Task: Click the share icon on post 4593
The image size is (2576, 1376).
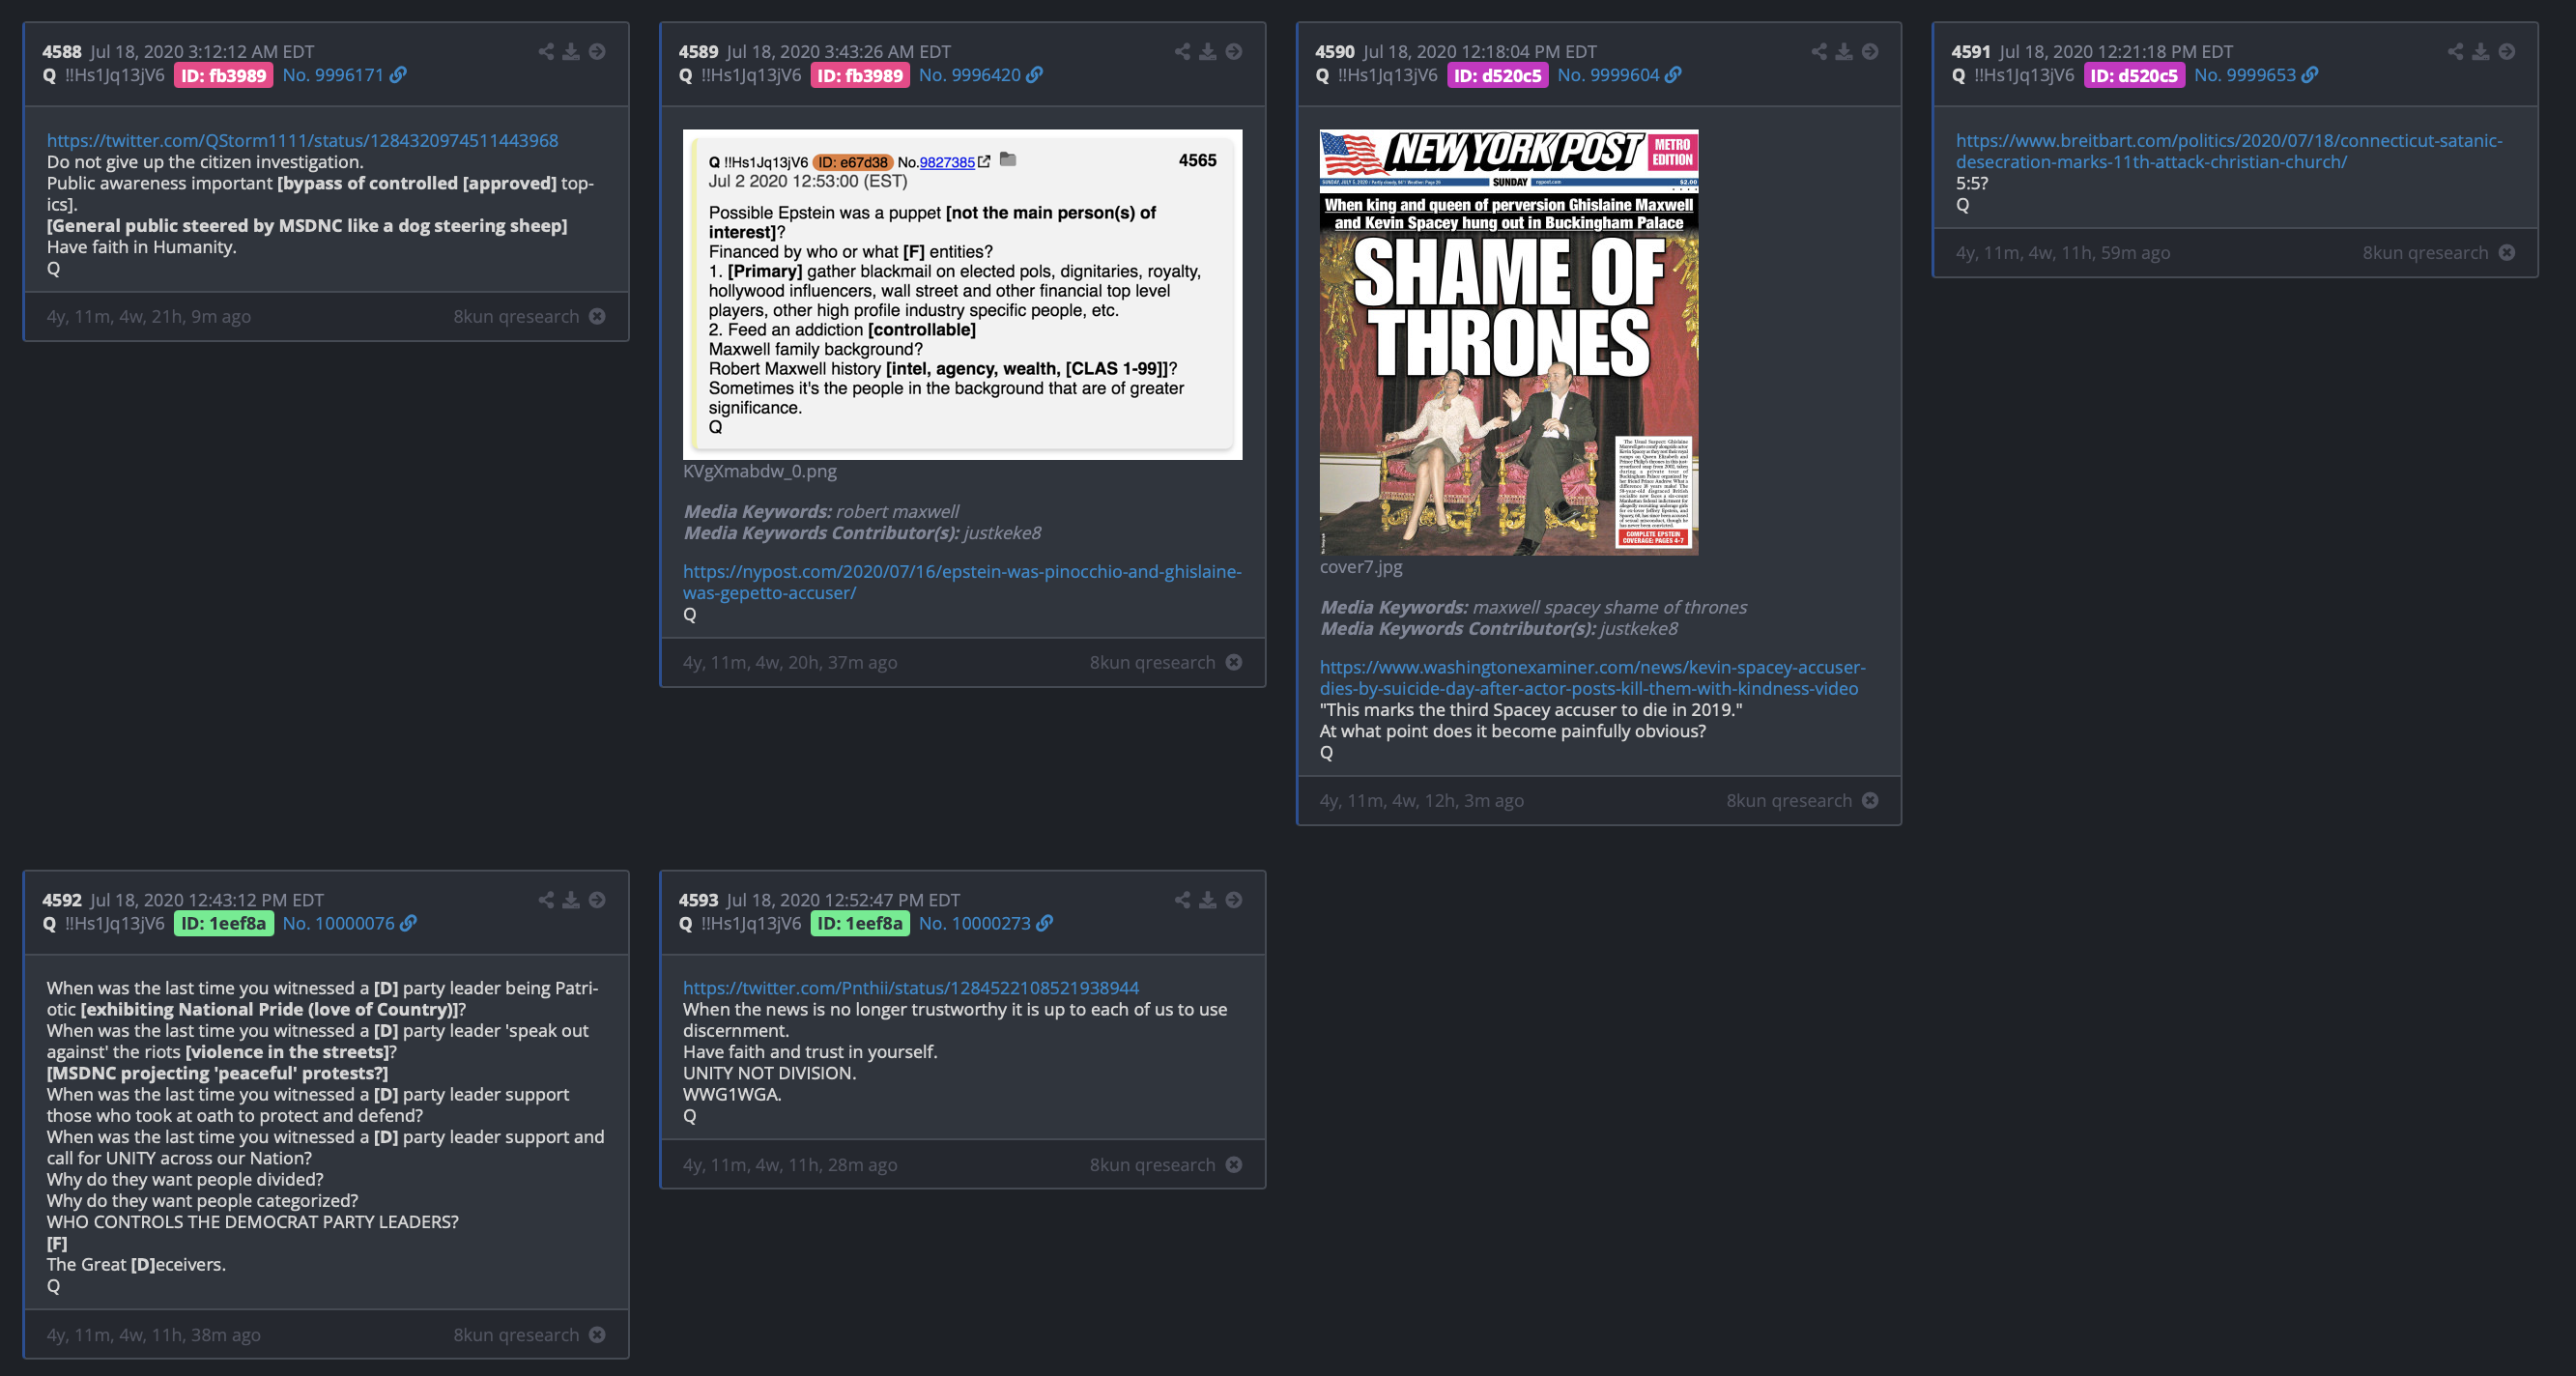Action: tap(1183, 900)
